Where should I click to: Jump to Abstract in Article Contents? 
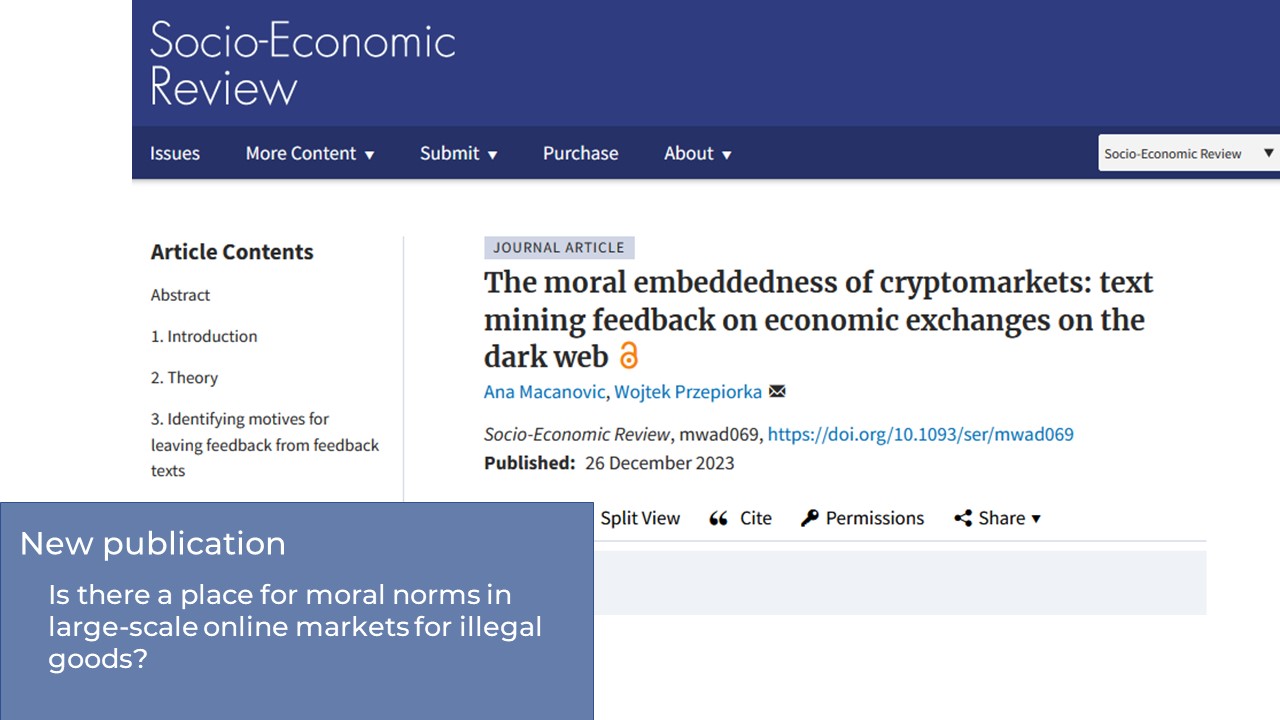[180, 295]
